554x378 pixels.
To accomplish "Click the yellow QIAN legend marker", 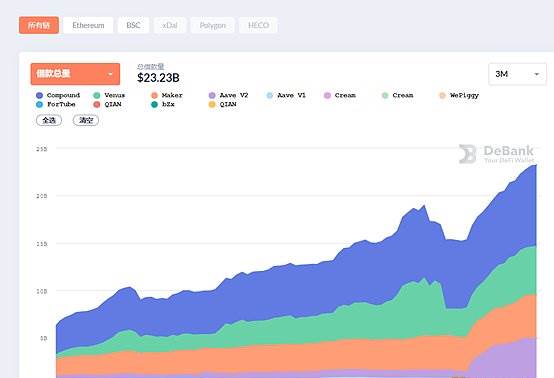I will (212, 105).
